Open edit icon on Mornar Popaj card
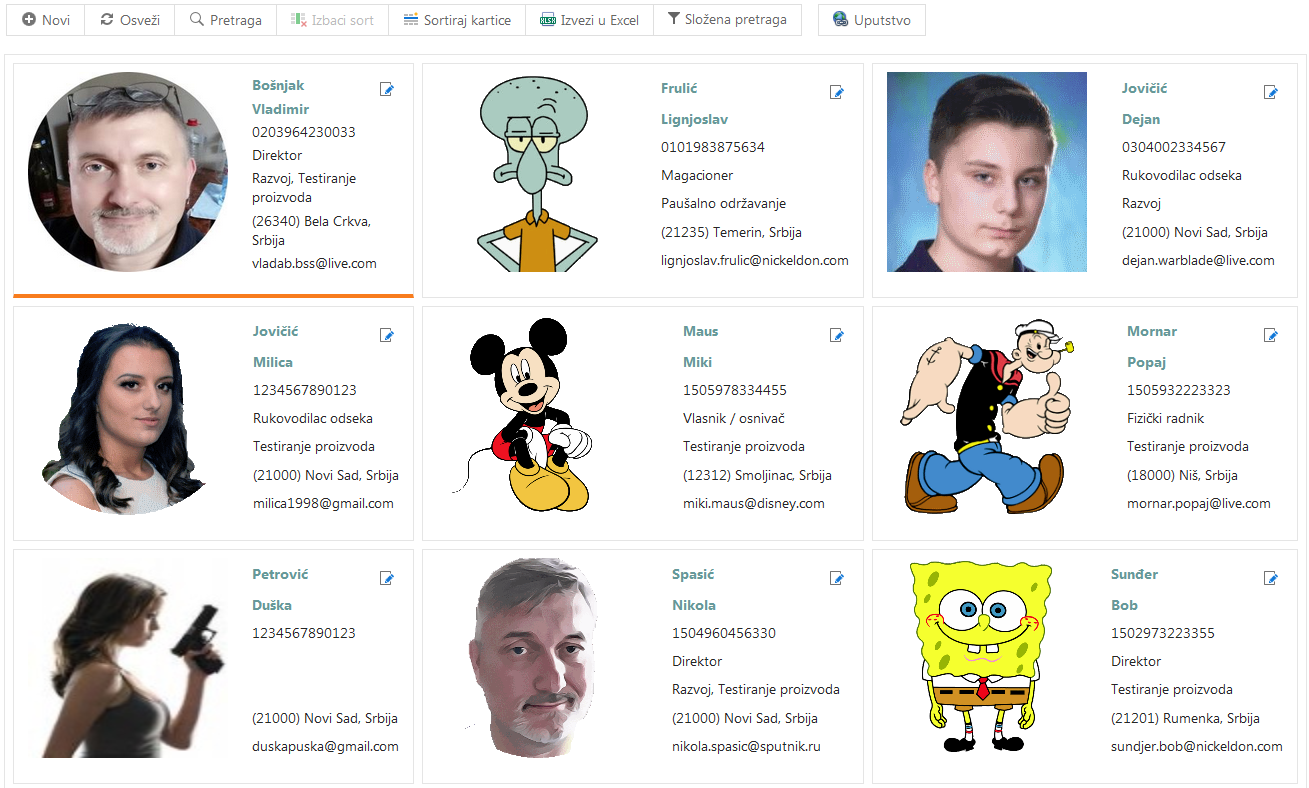Image resolution: width=1309 pixels, height=788 pixels. coord(1271,336)
